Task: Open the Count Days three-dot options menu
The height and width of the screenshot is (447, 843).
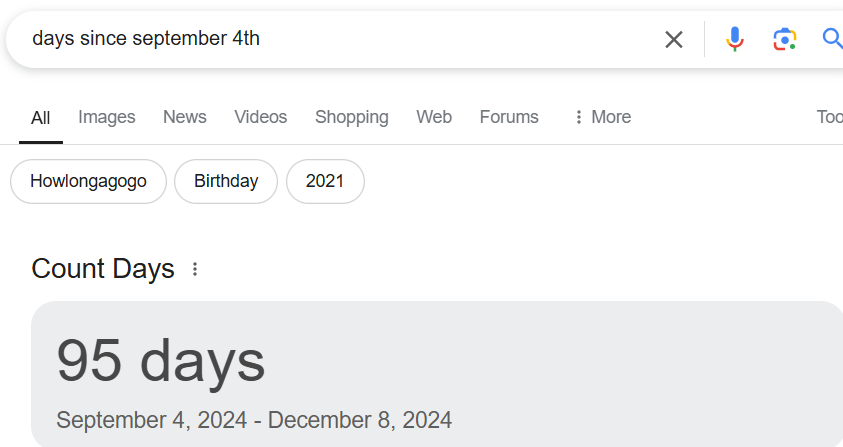Action: click(x=195, y=269)
